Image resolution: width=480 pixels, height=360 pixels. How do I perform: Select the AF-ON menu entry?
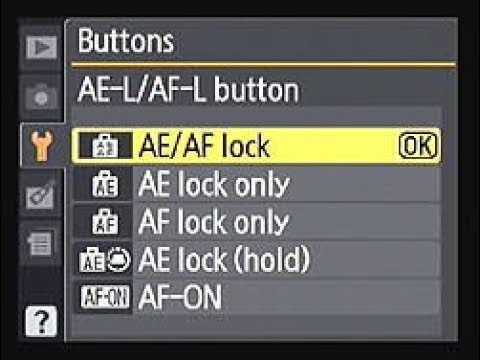[256, 297]
